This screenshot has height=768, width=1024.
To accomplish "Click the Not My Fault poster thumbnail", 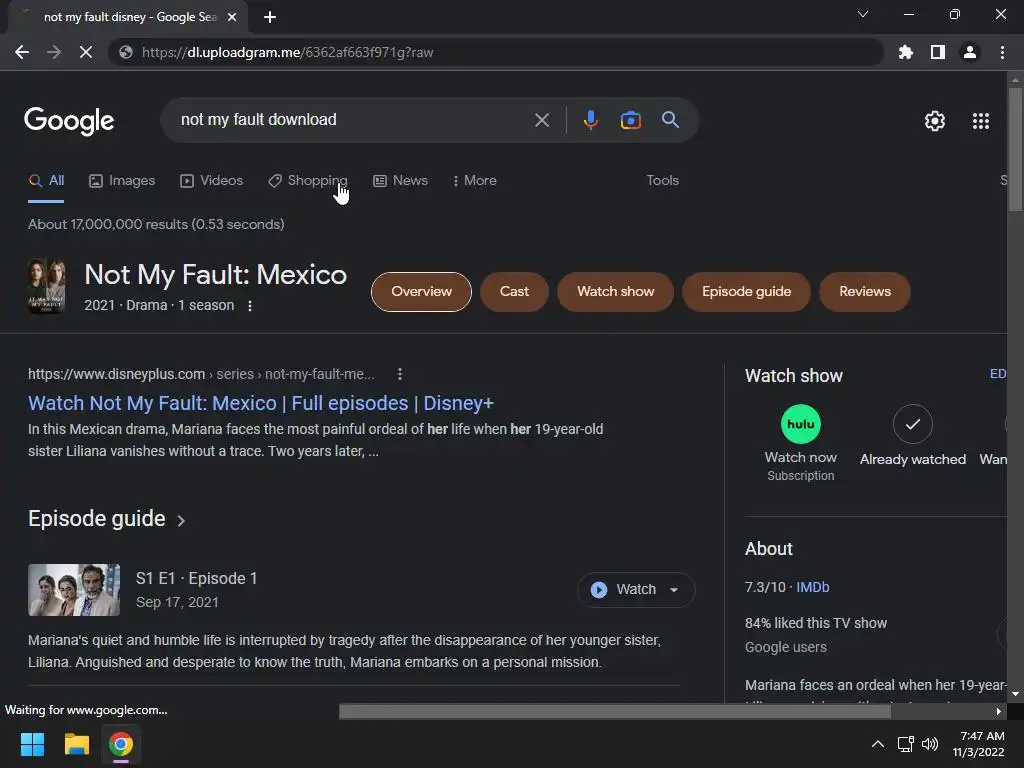I will coord(46,286).
